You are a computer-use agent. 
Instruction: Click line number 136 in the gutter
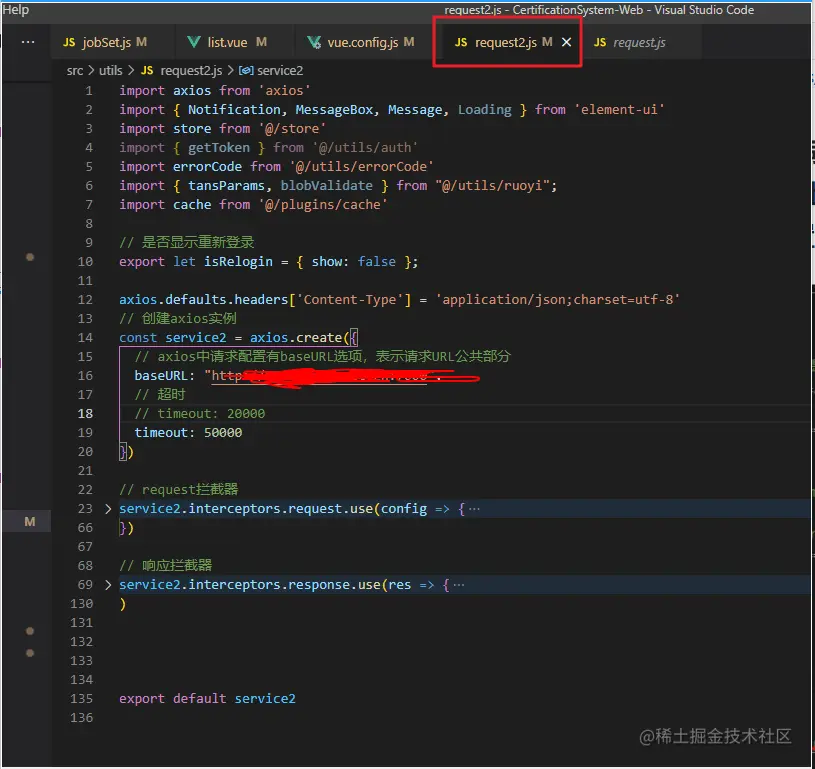point(82,718)
